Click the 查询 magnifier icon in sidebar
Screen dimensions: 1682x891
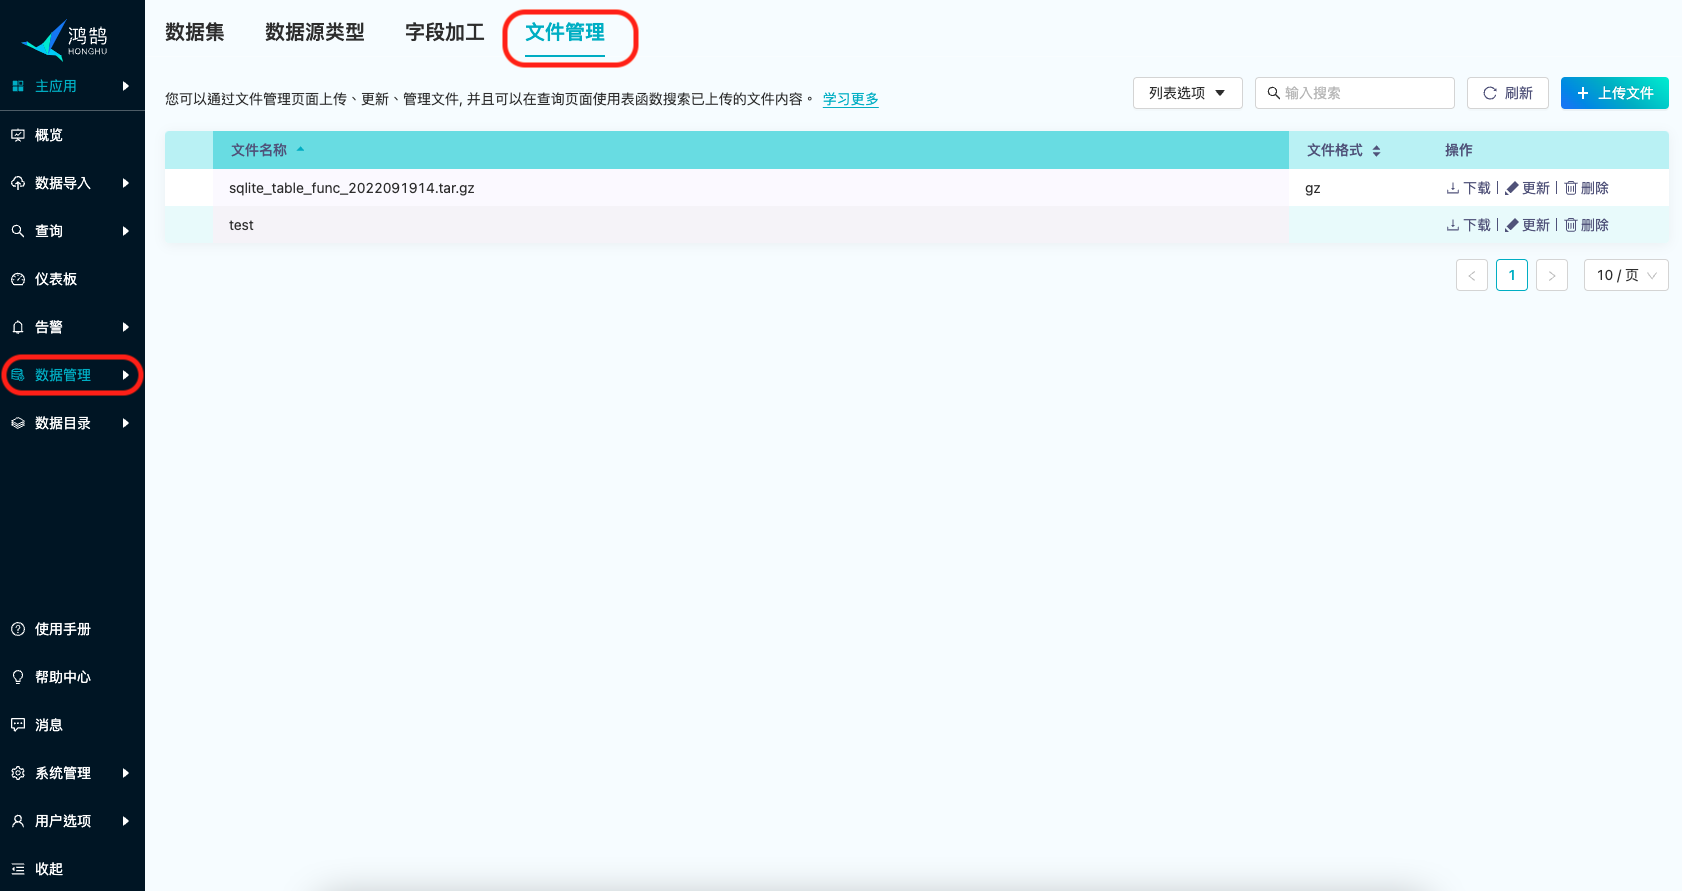pyautogui.click(x=18, y=231)
